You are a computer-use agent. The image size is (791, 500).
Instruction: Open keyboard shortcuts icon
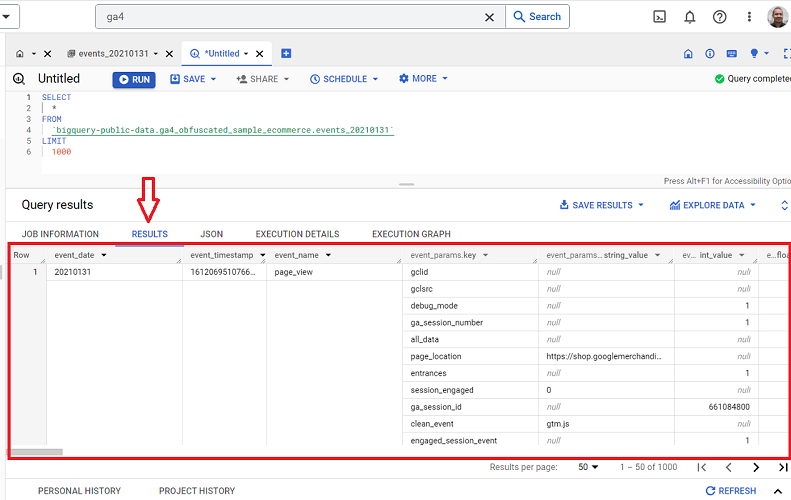tap(731, 53)
